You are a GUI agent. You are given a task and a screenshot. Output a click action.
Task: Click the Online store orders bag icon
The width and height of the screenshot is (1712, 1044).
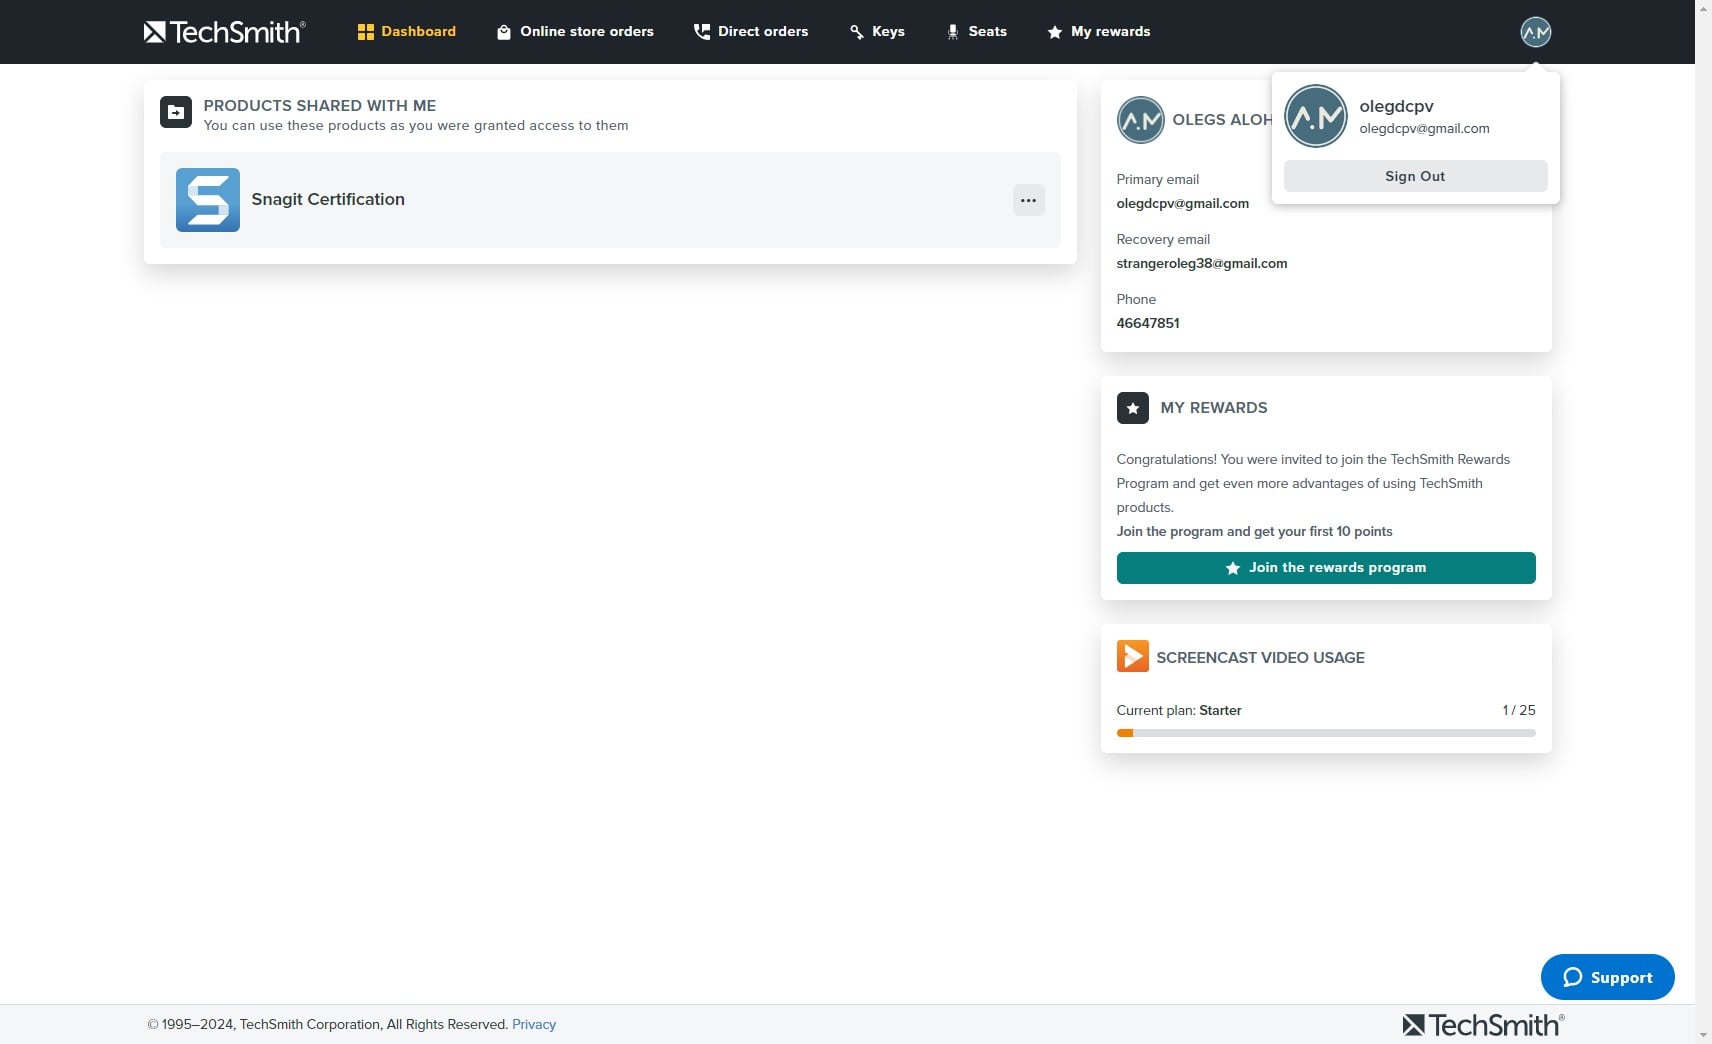[x=504, y=32]
